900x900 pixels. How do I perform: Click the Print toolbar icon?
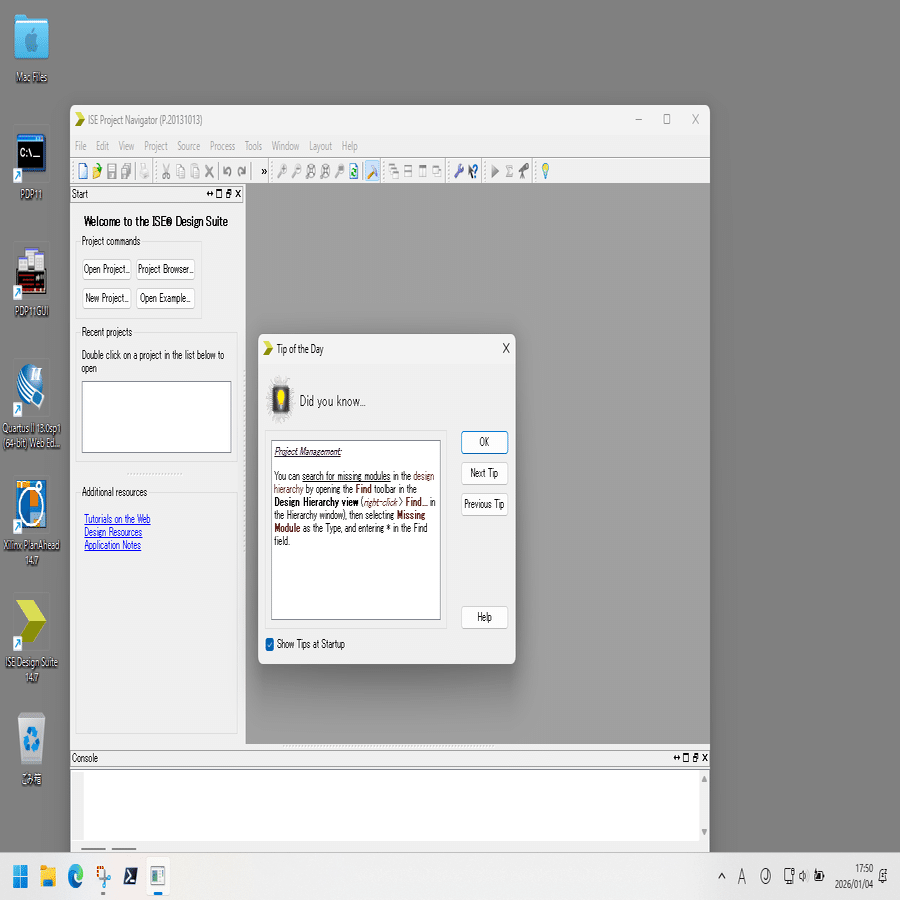(144, 171)
